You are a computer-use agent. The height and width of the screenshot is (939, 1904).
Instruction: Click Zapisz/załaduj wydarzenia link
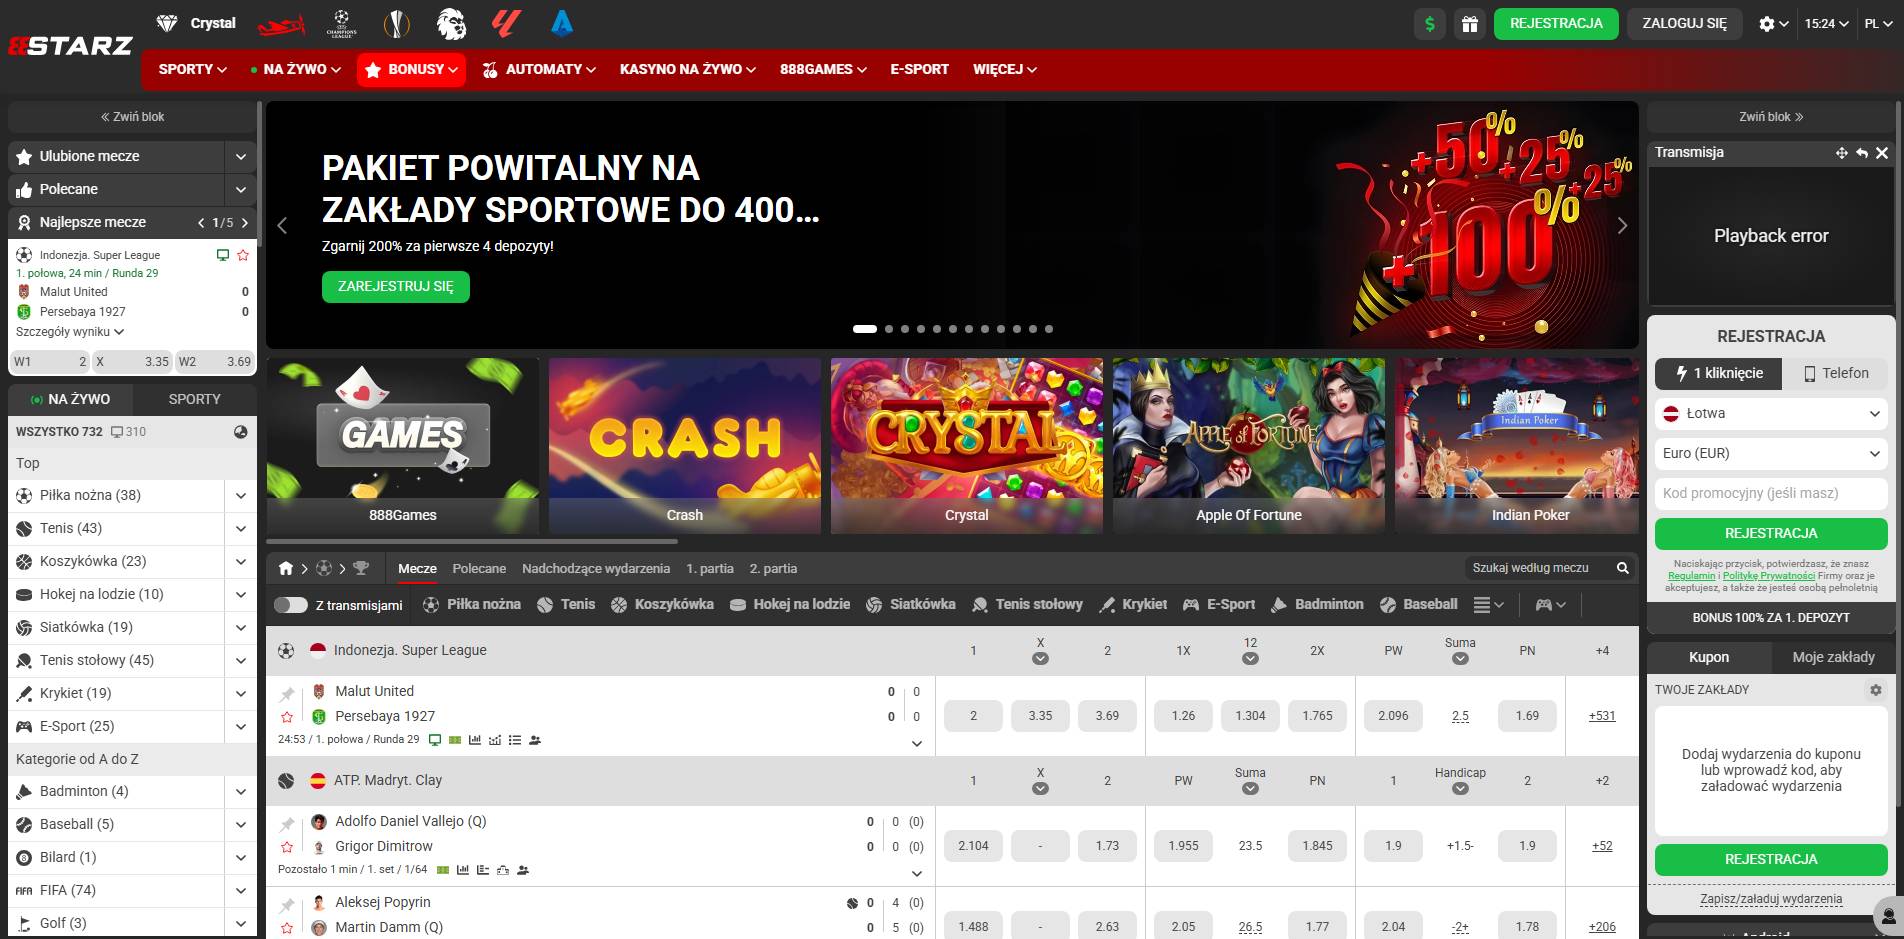click(x=1771, y=899)
